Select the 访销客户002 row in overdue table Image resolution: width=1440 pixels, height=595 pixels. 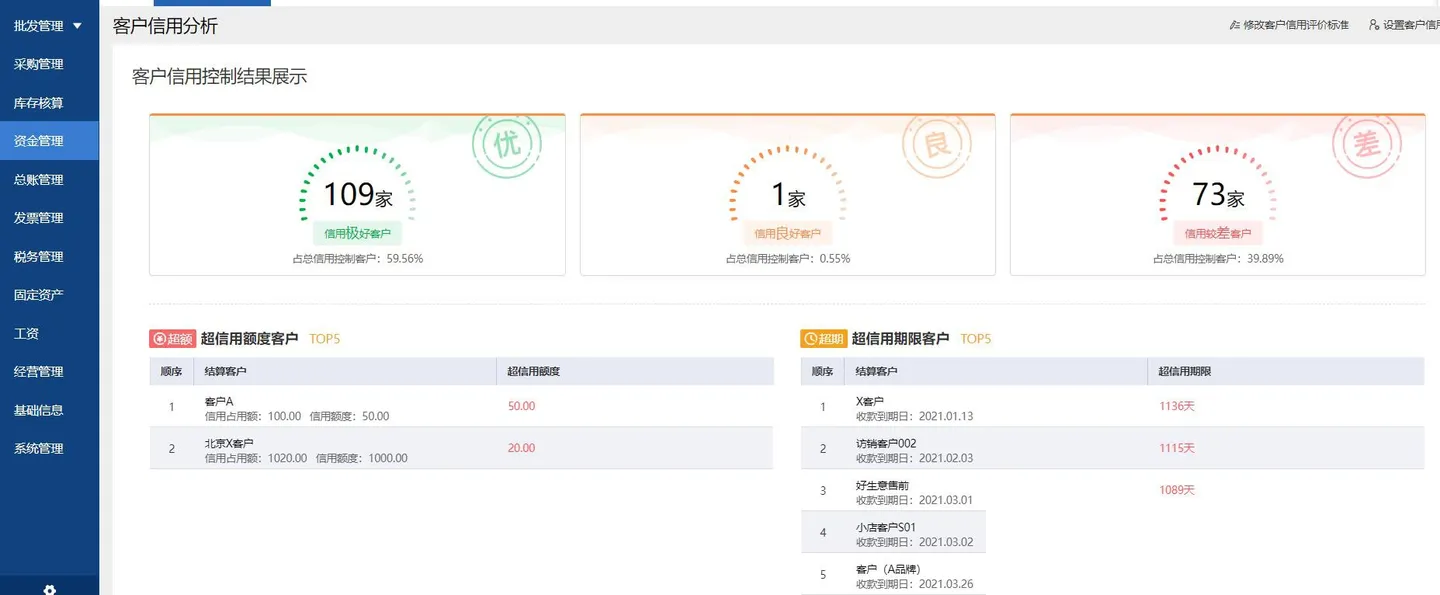1112,449
